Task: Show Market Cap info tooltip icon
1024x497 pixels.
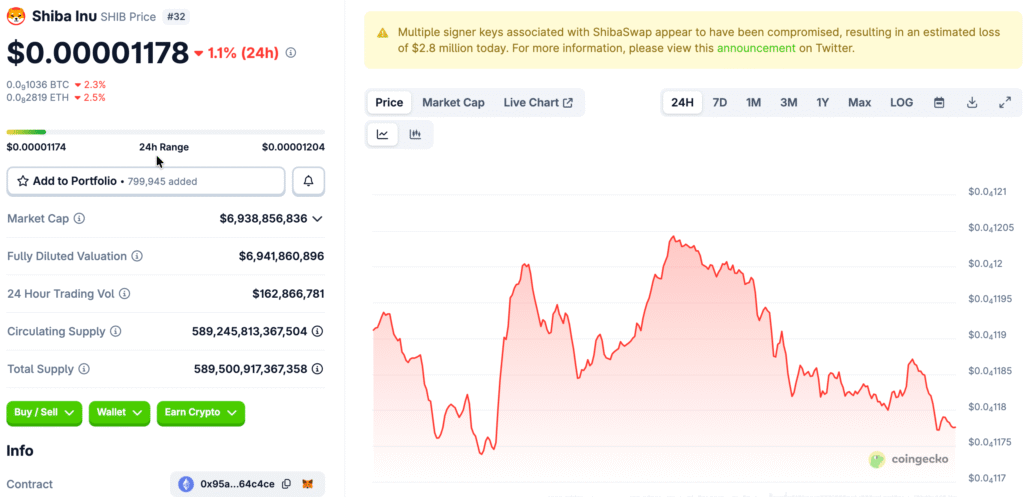Action: pos(80,219)
